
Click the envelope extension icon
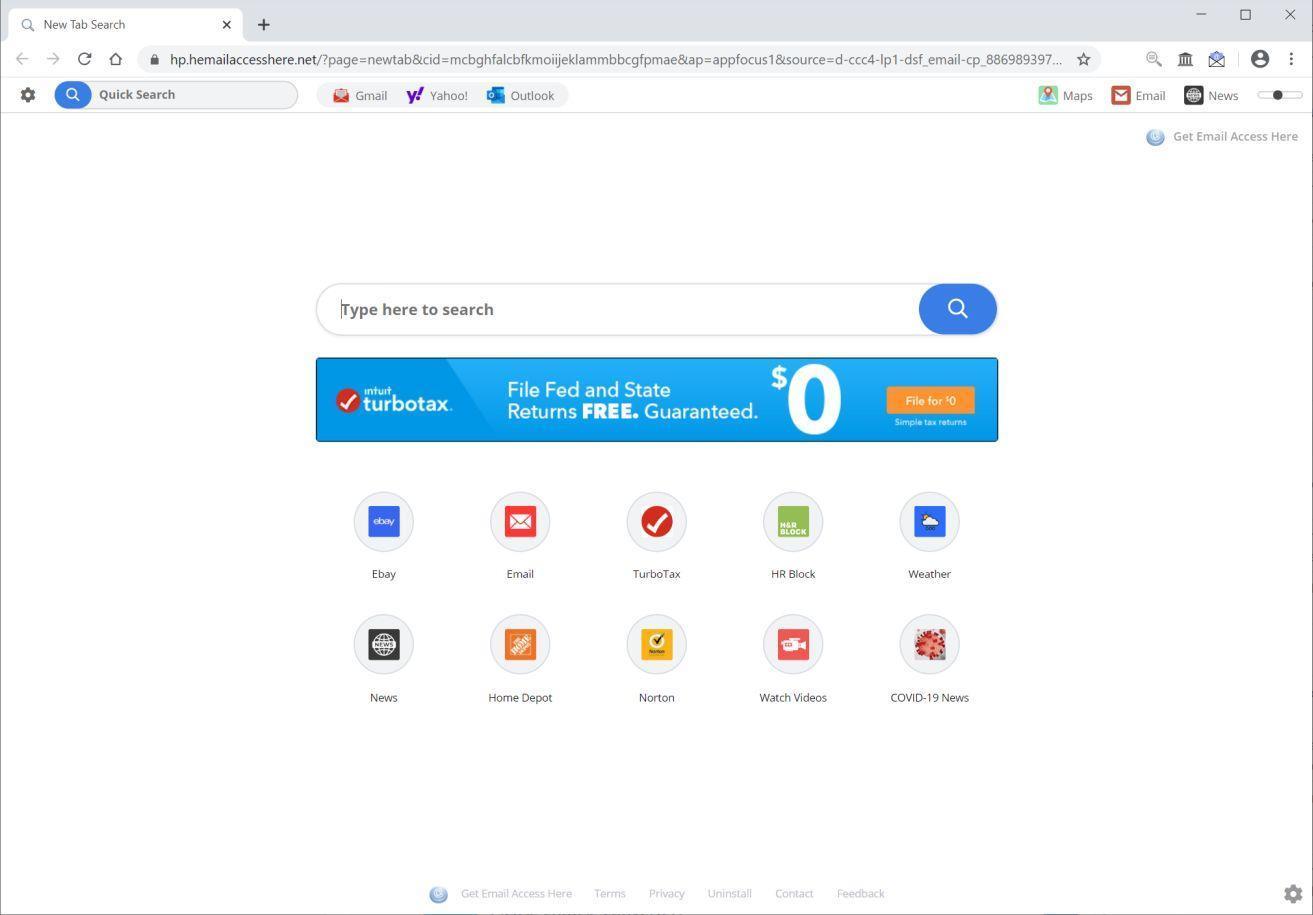tap(1216, 59)
